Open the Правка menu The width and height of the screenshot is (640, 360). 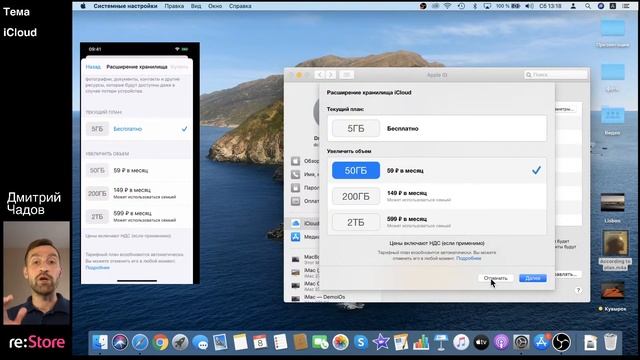click(x=174, y=6)
